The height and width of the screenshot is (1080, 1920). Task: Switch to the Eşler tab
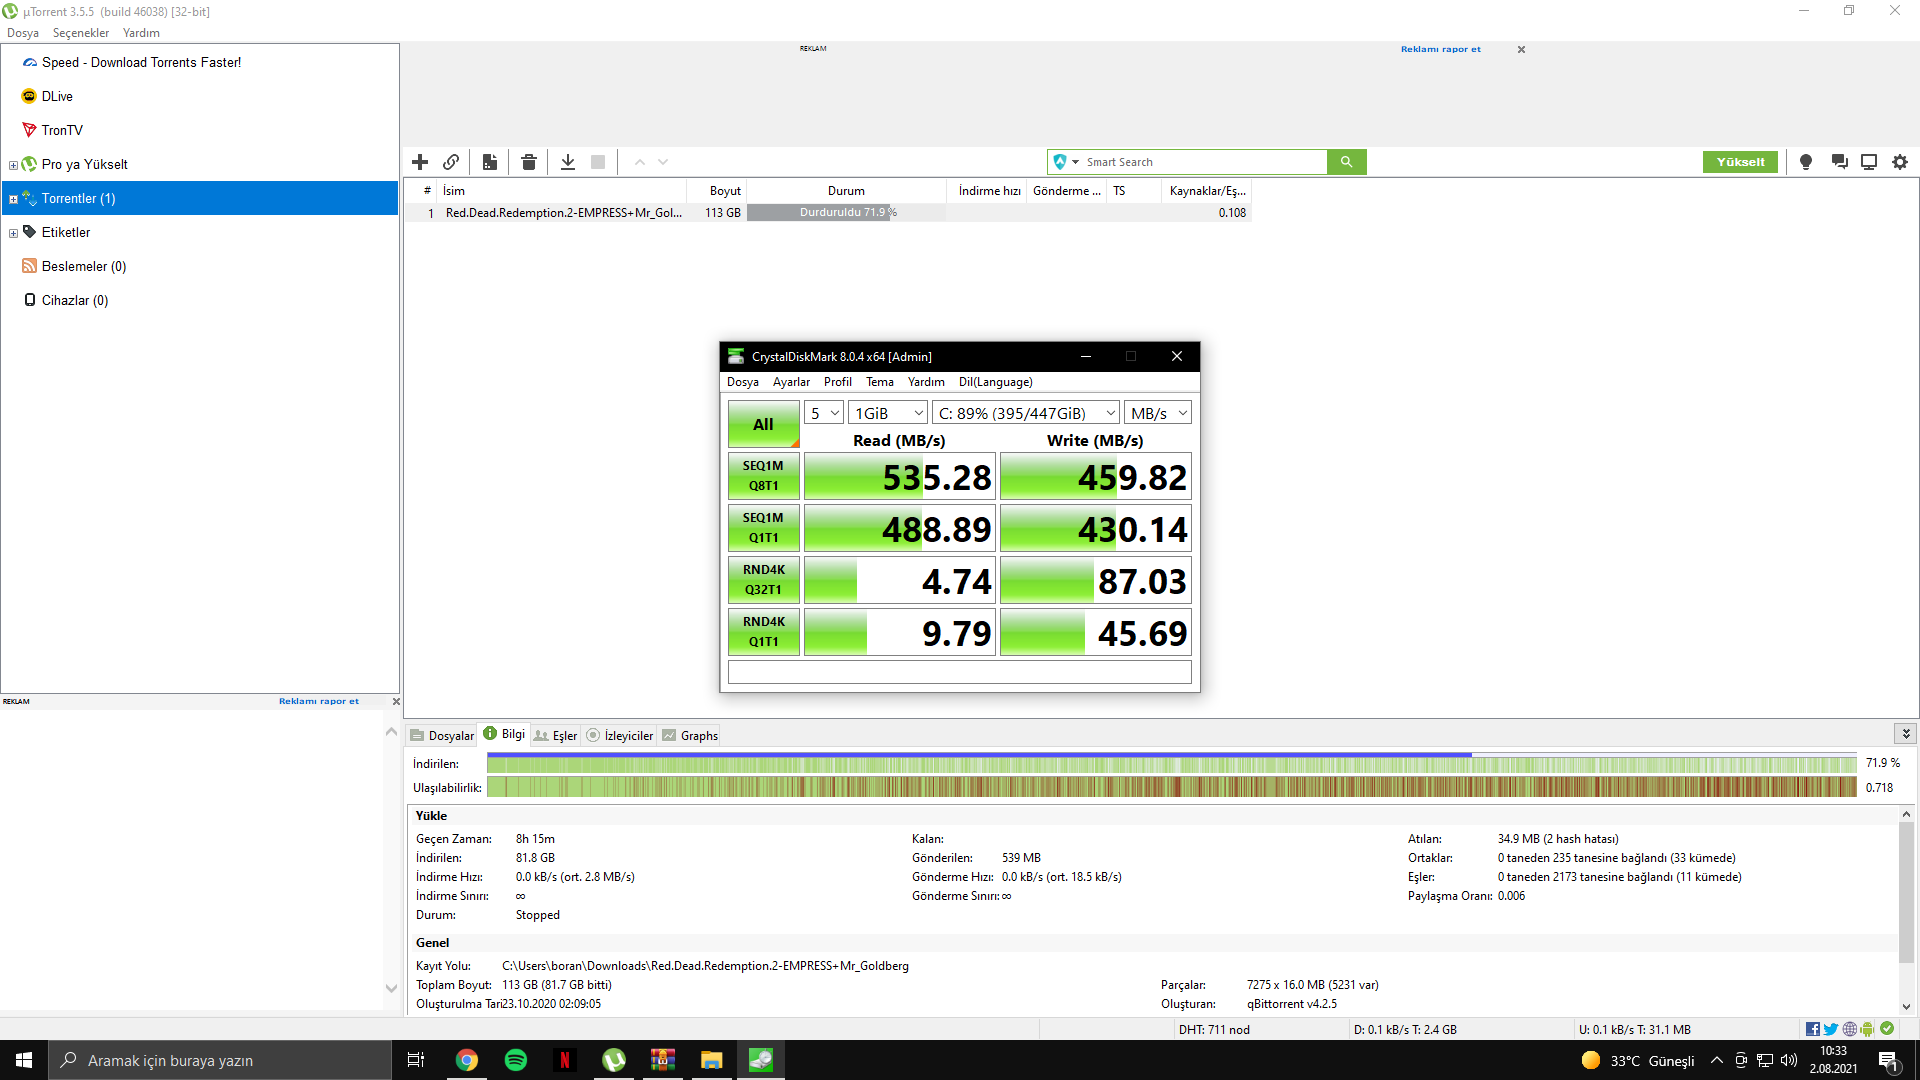(556, 736)
